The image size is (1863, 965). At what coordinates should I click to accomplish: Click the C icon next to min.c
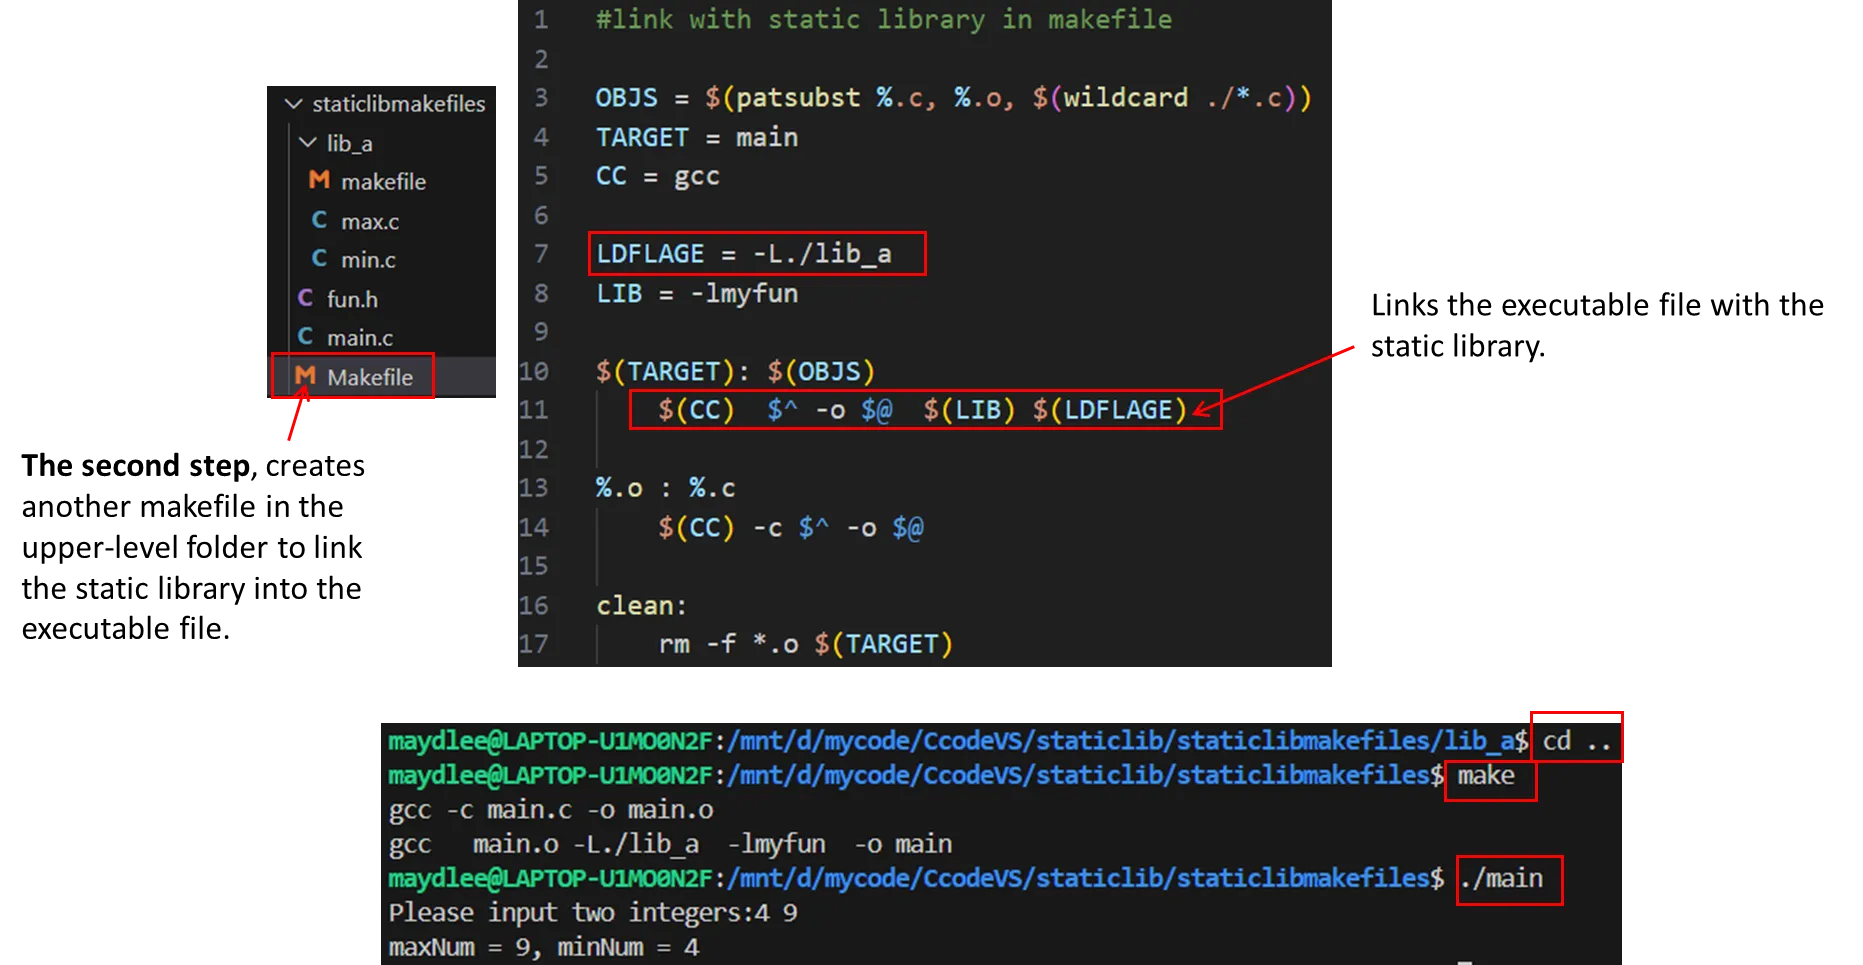319,259
